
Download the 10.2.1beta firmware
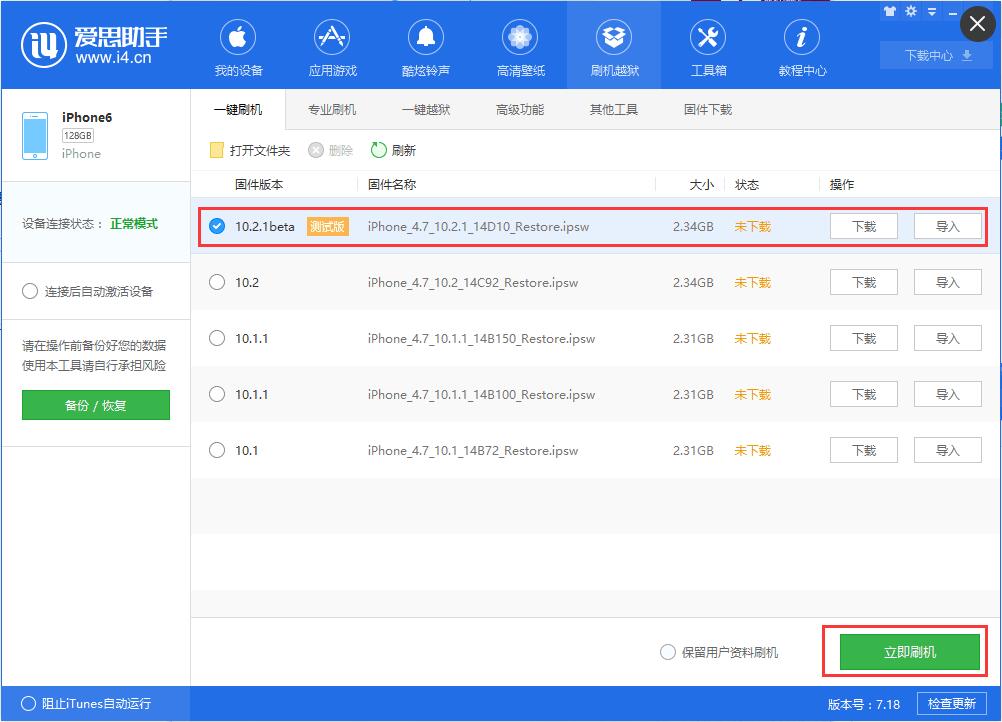(x=862, y=226)
